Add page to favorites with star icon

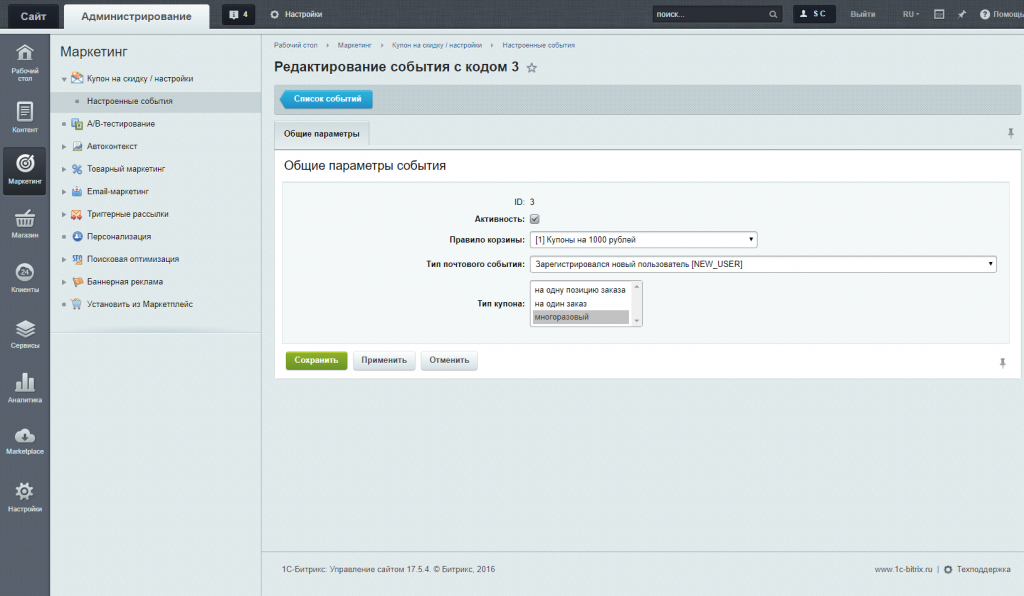point(532,68)
